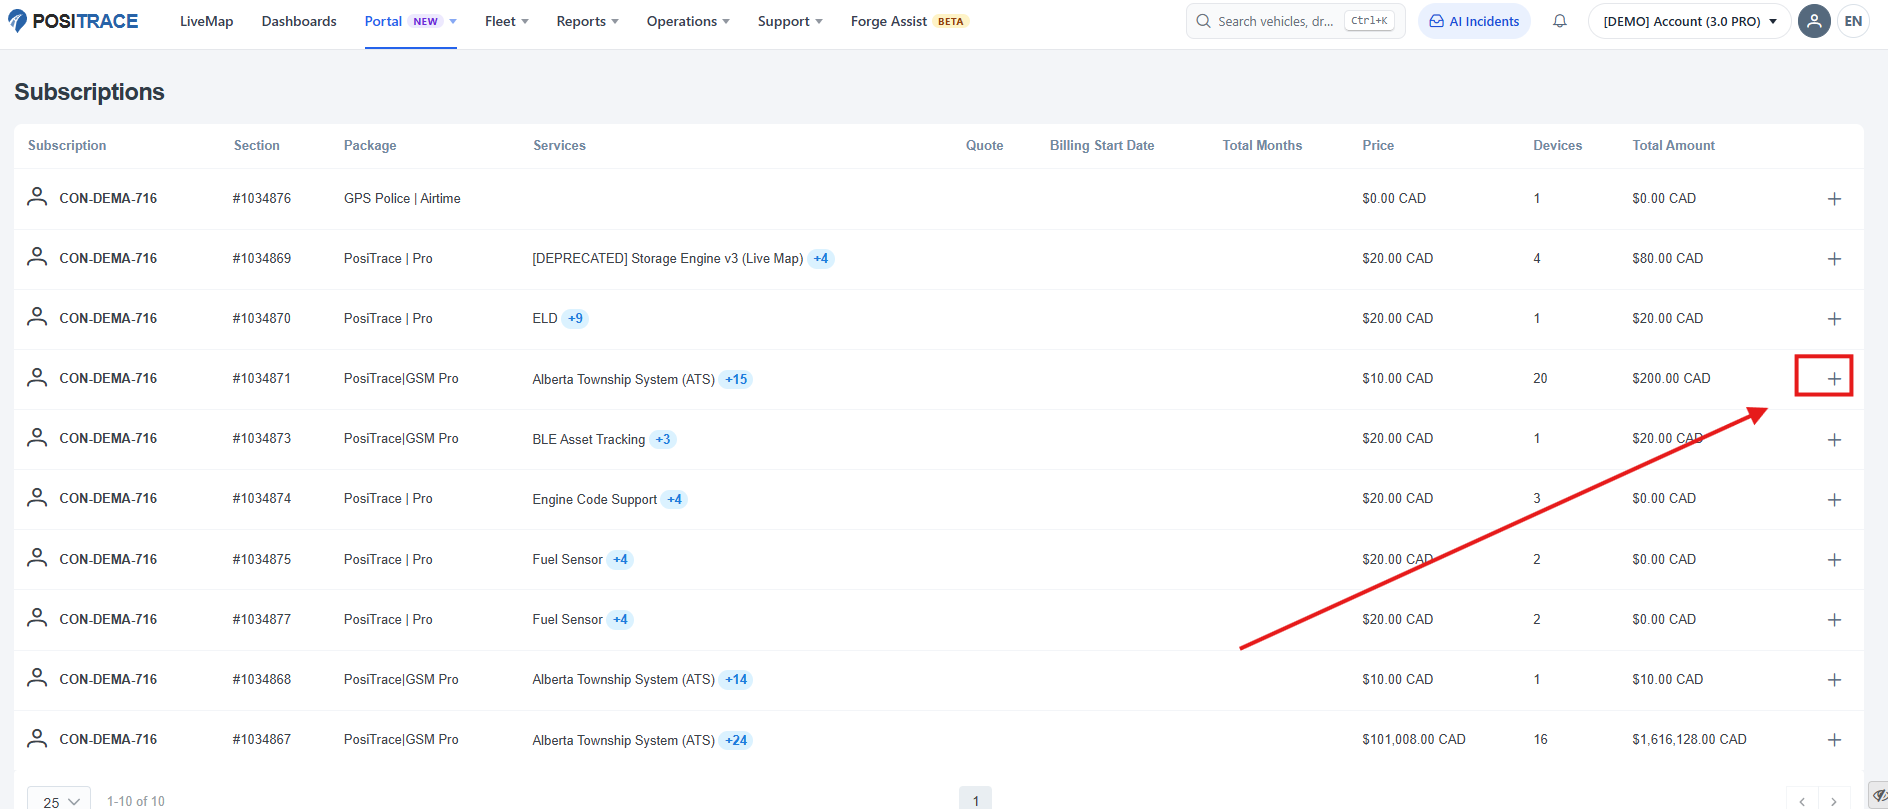
Task: Open the [DEMO] Account (3.0 PRO) dropdown
Action: [1689, 21]
